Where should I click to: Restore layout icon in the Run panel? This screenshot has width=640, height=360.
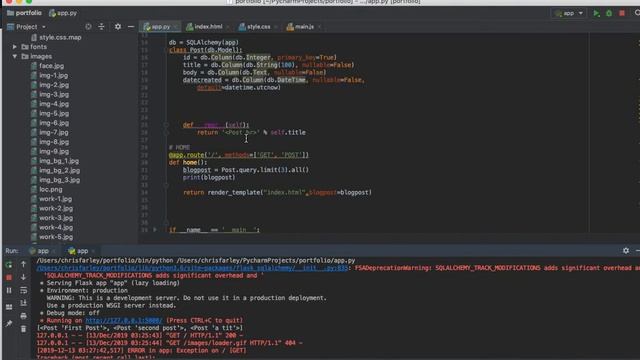point(9,307)
